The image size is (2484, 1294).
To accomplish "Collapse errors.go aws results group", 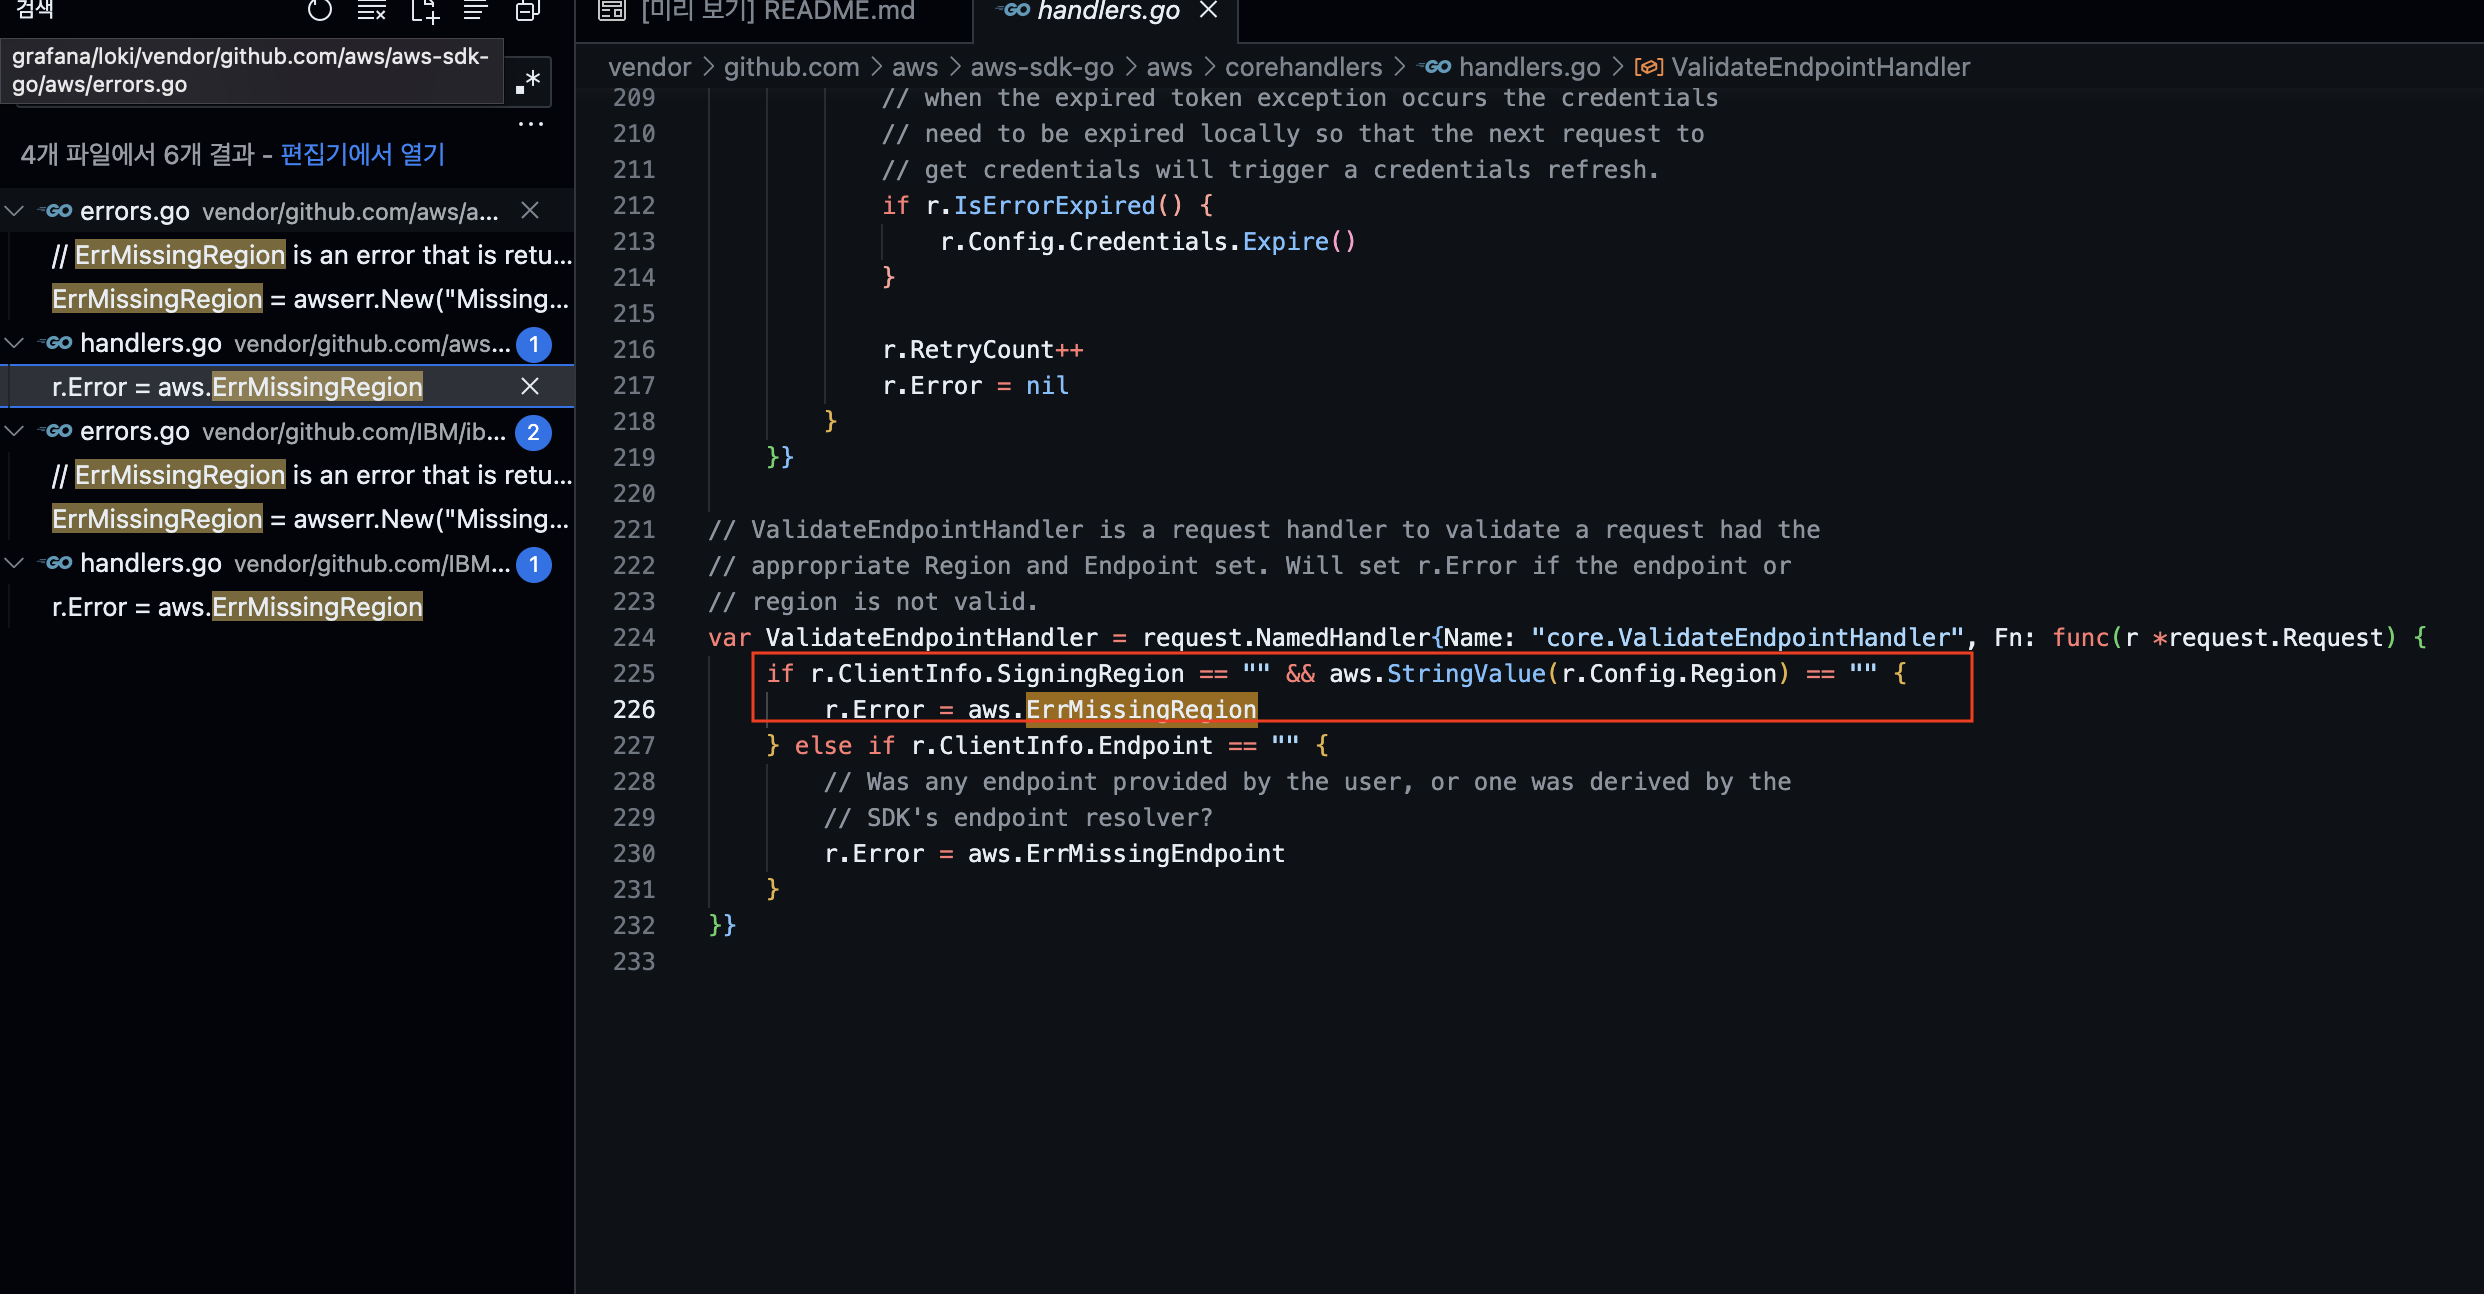I will pyautogui.click(x=15, y=211).
